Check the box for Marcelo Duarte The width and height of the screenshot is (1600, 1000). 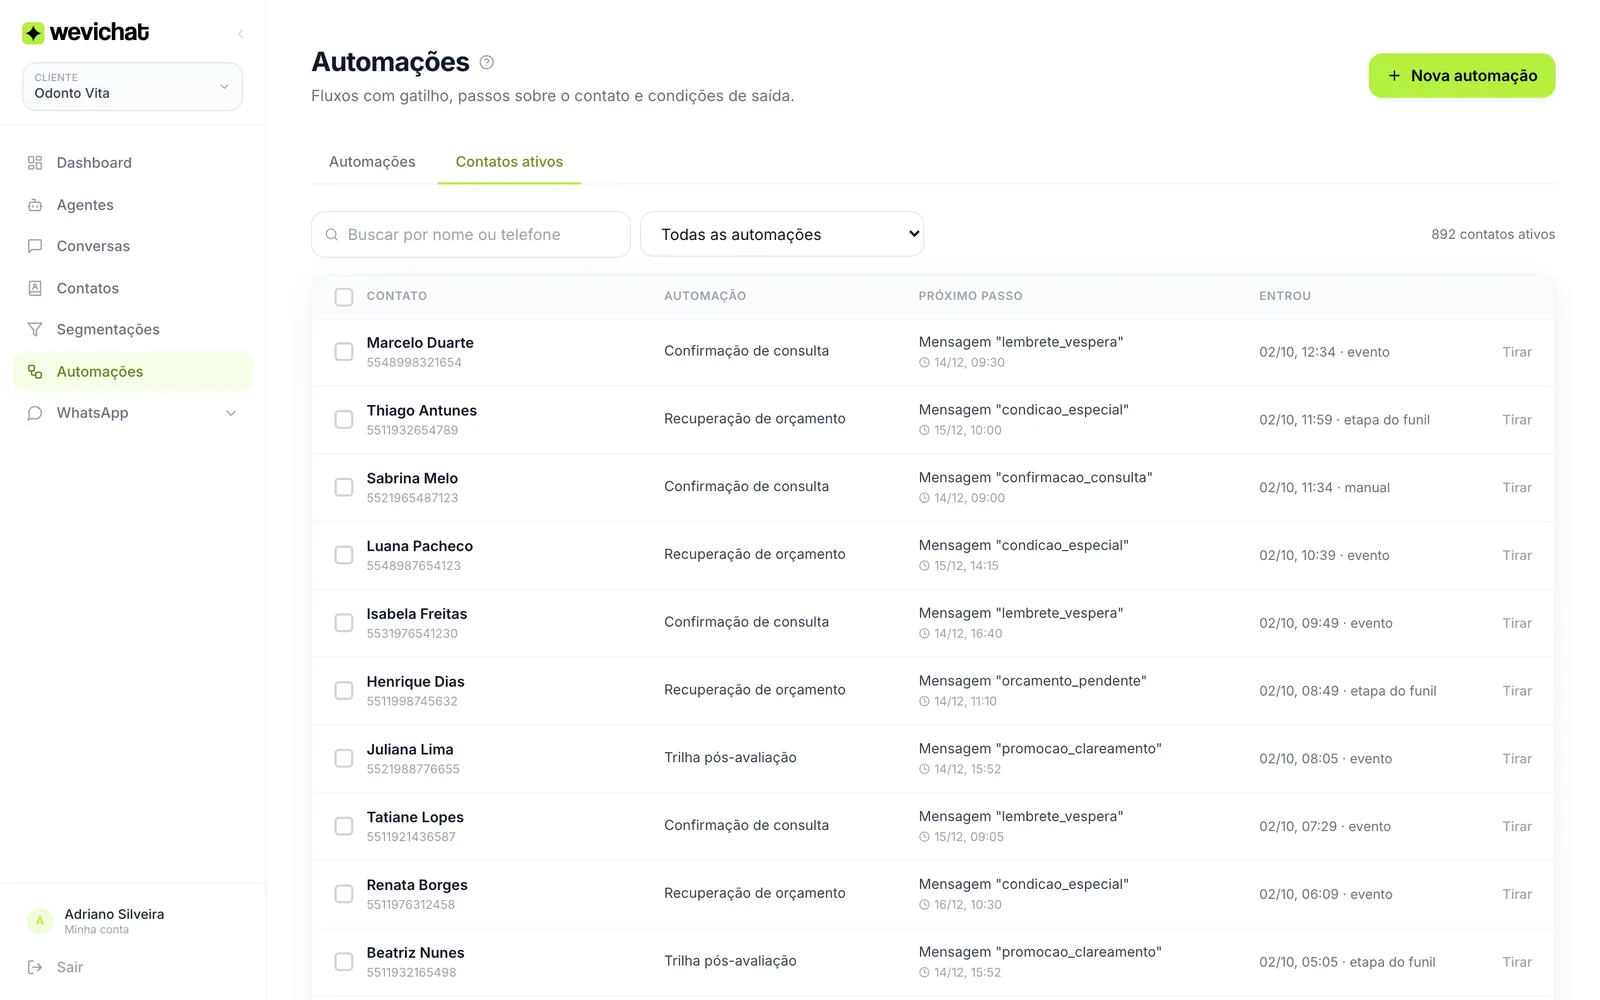tap(344, 352)
